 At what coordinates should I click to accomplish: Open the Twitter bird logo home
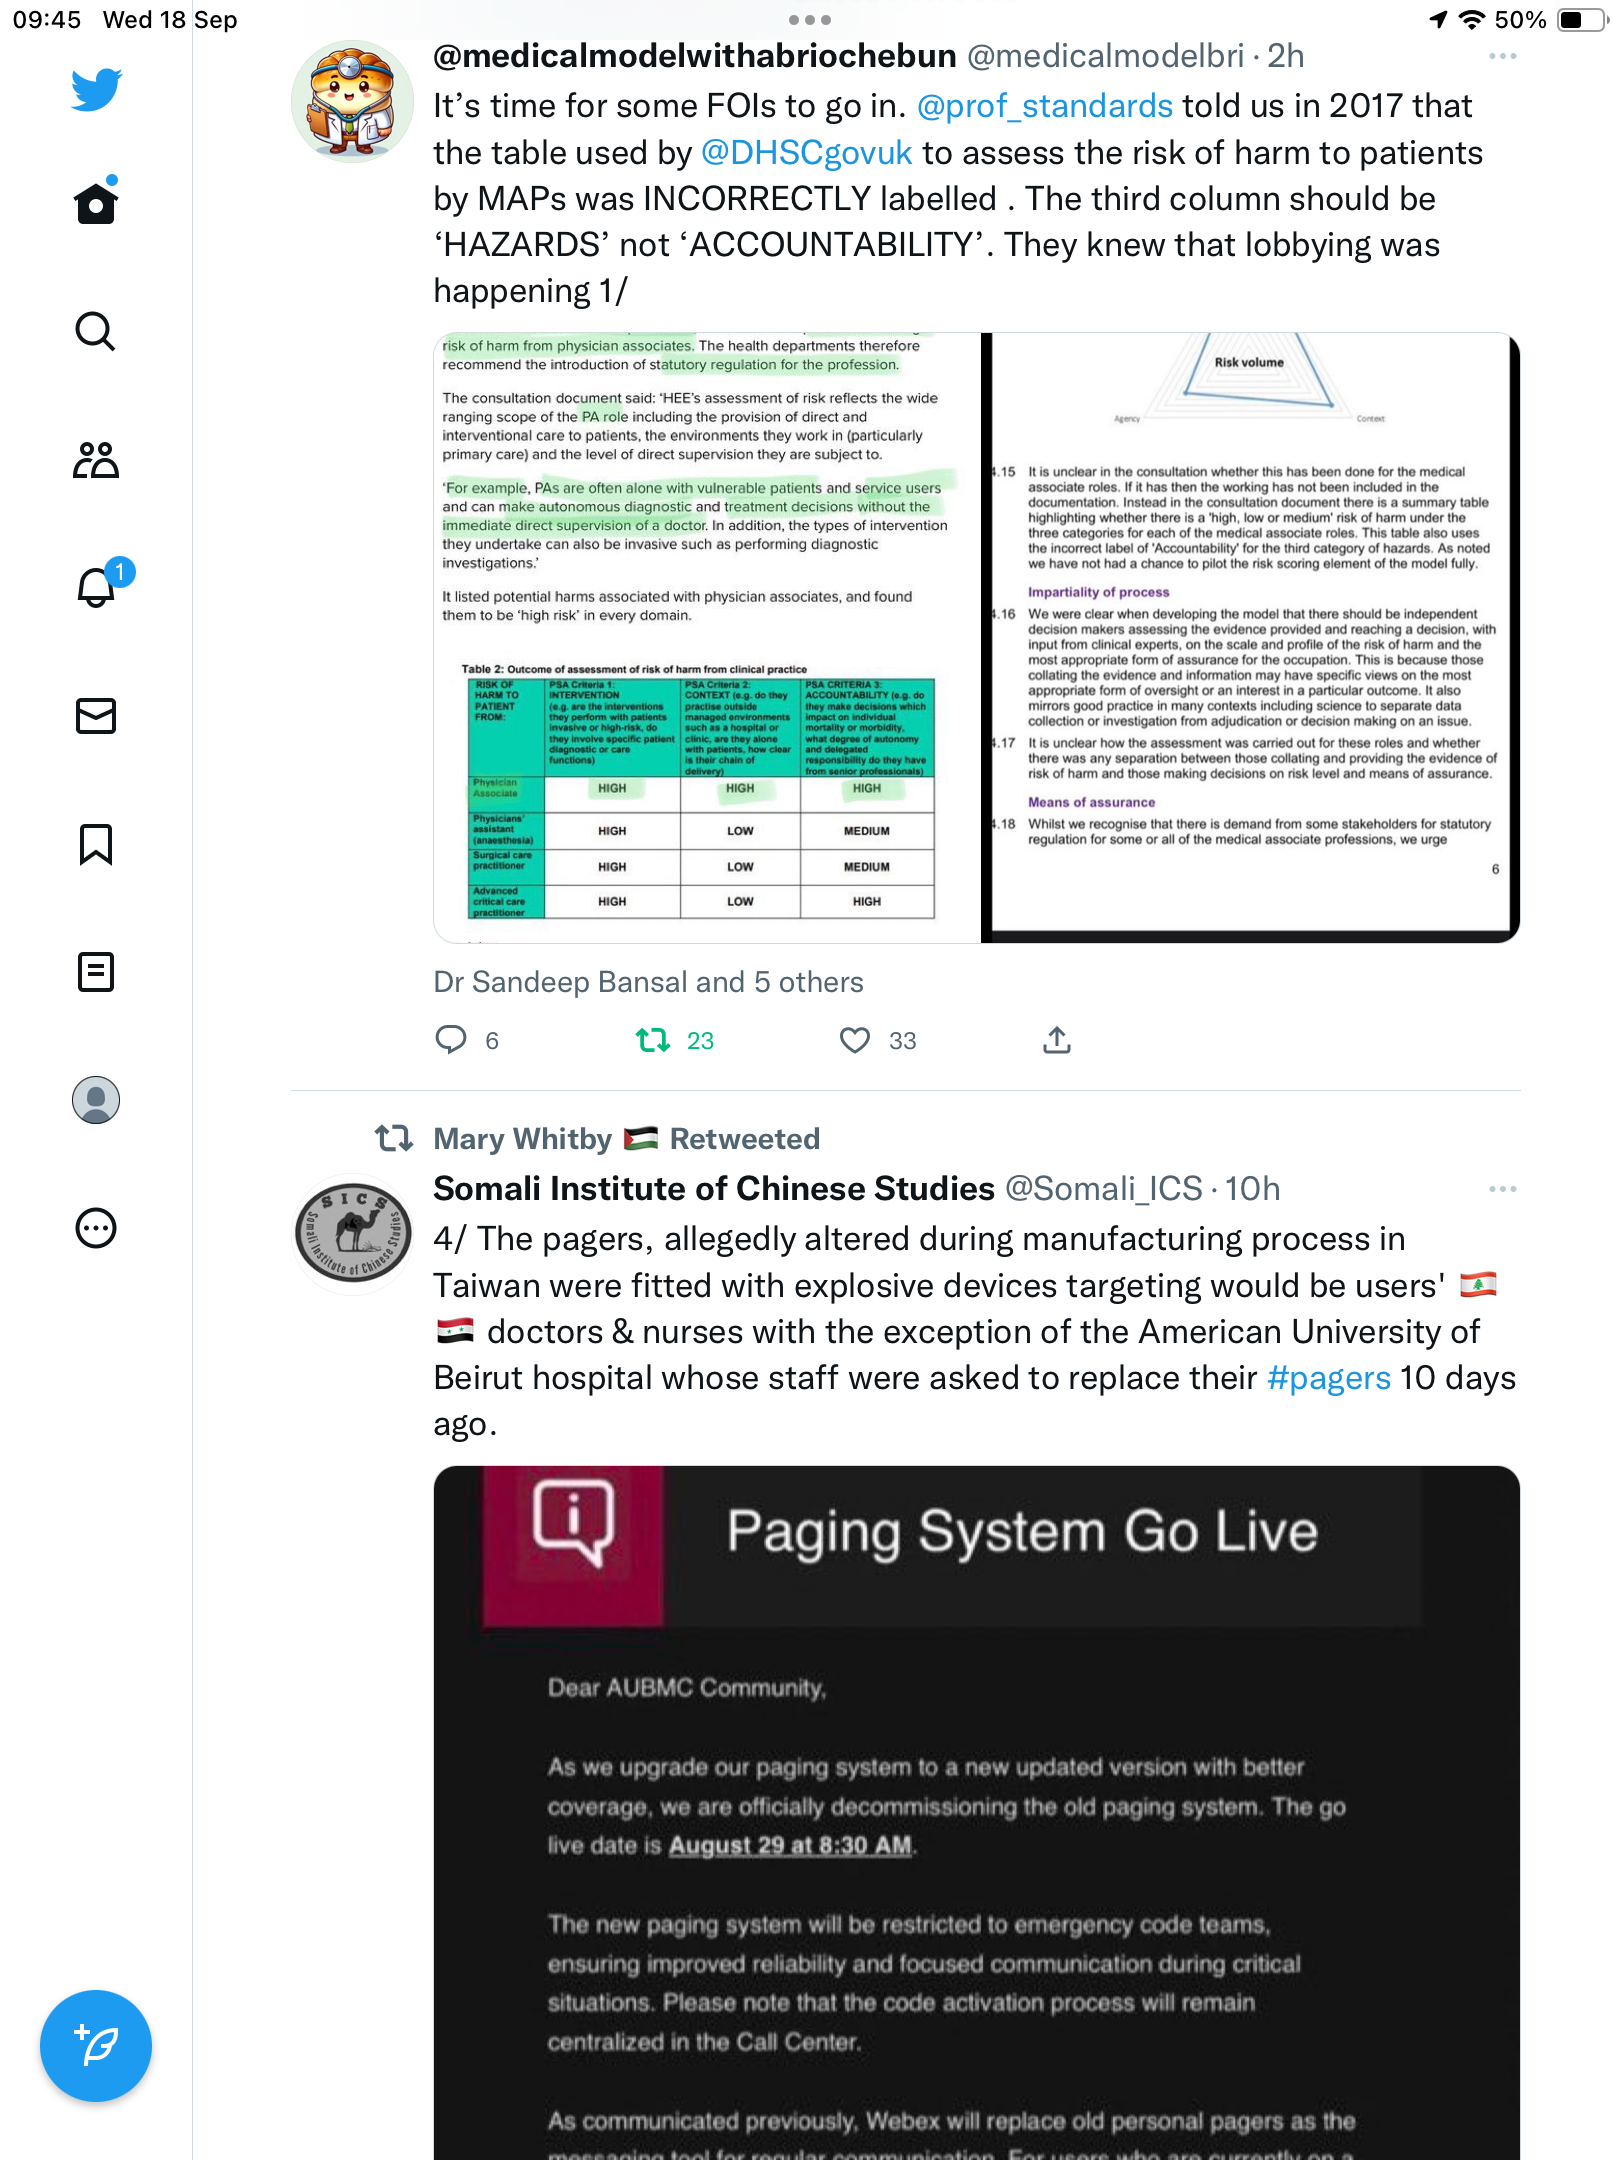[x=96, y=89]
